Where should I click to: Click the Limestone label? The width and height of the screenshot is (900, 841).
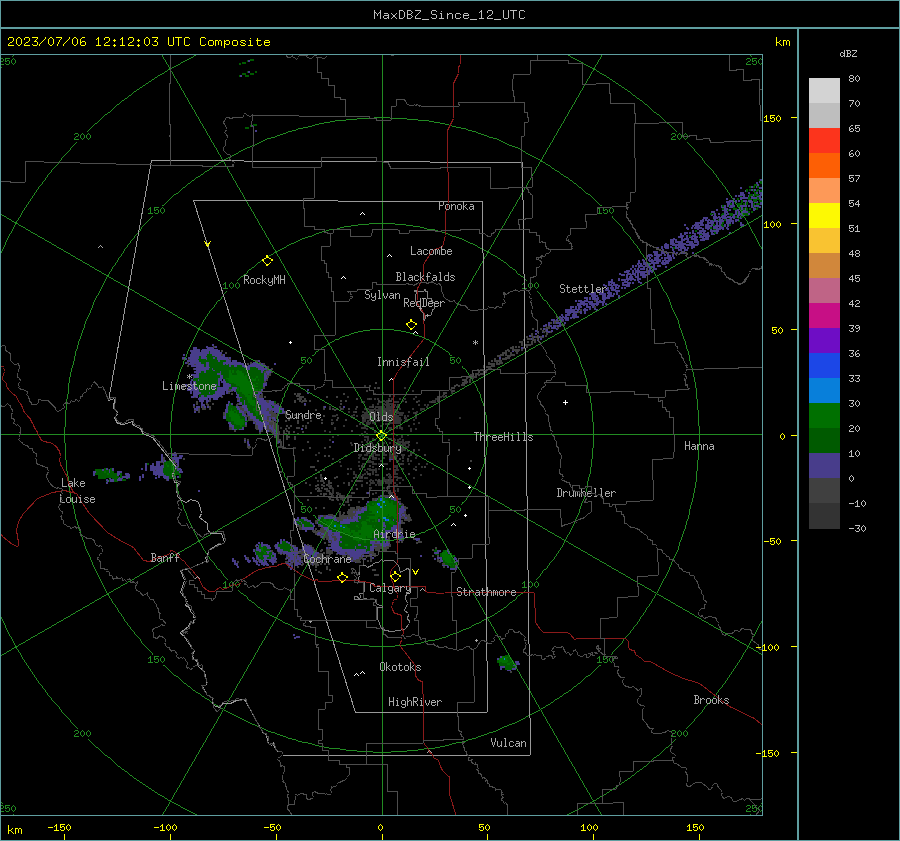coord(189,386)
